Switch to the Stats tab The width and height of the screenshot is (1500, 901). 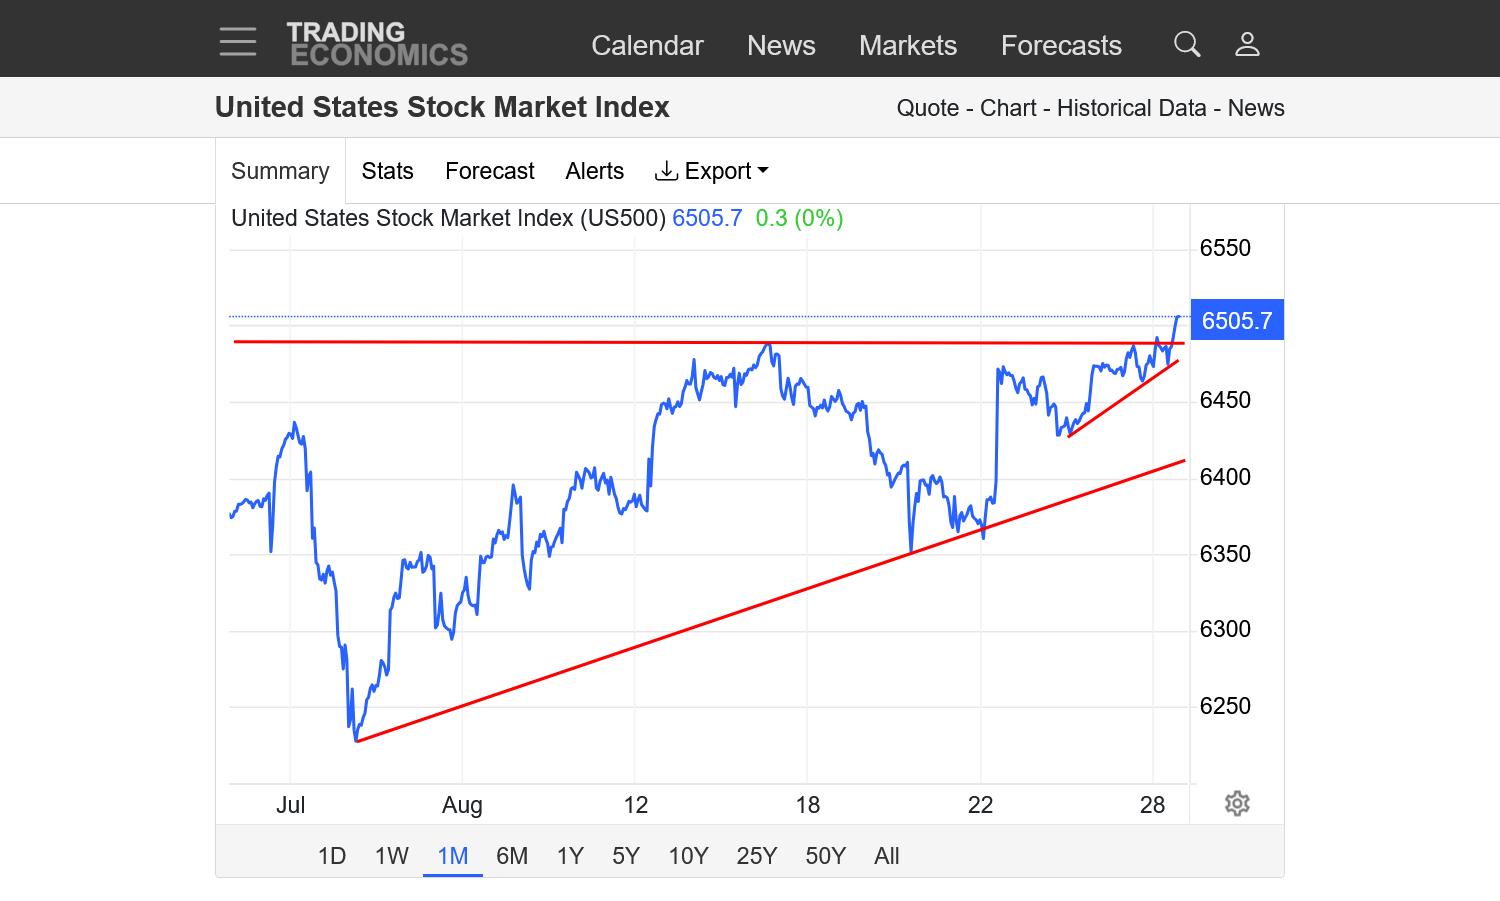click(387, 171)
